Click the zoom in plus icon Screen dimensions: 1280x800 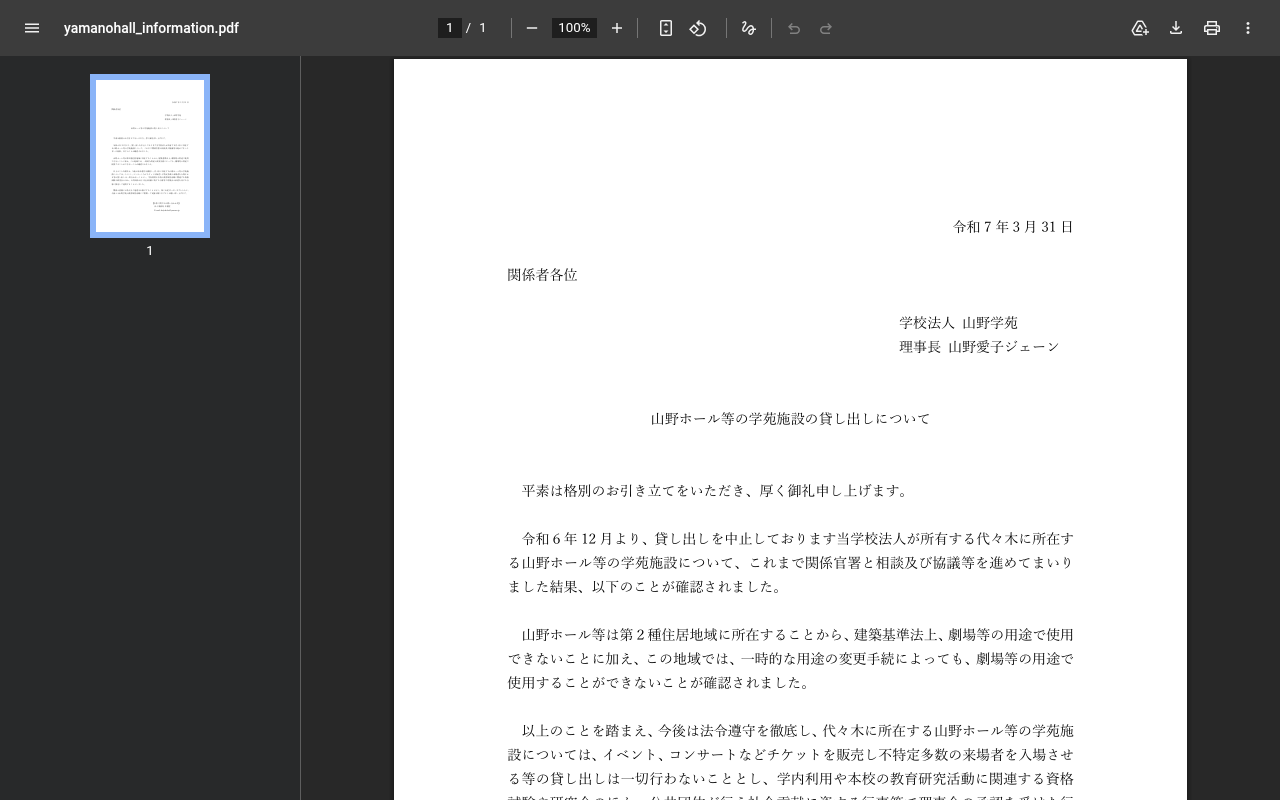pos(617,28)
